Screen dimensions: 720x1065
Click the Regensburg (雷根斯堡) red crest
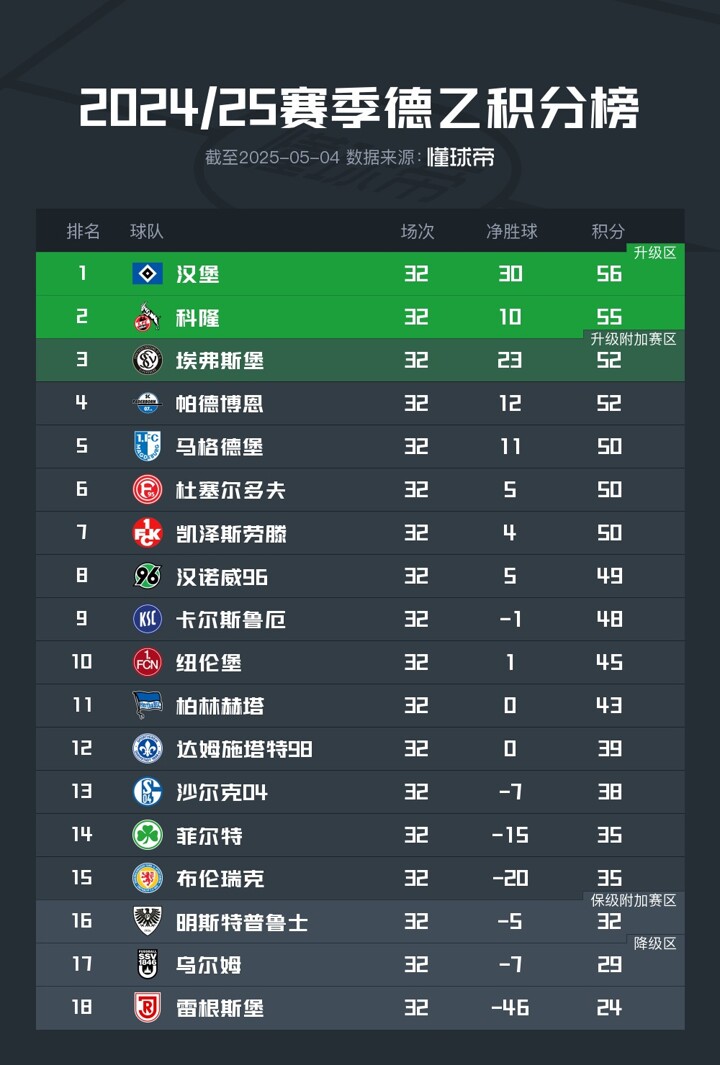click(x=147, y=1007)
